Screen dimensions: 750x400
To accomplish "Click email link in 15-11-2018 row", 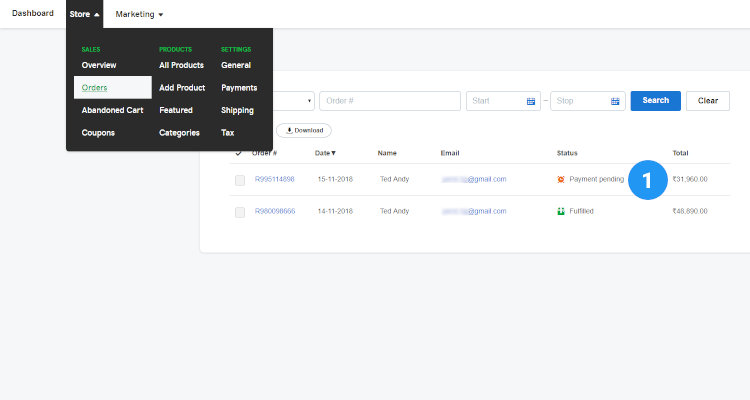I will click(474, 179).
